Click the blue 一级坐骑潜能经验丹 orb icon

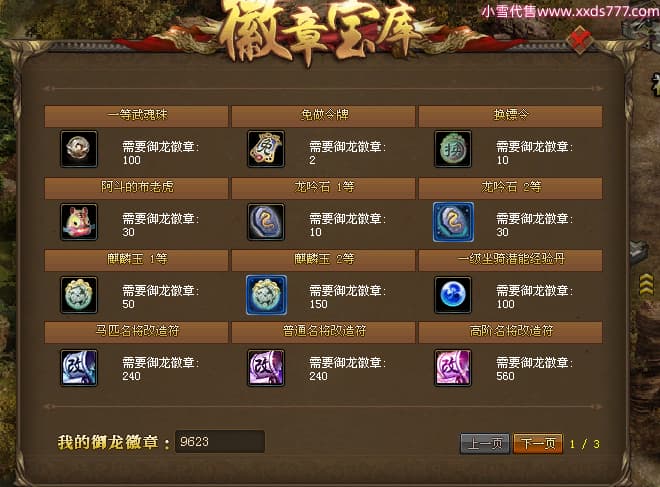pyautogui.click(x=452, y=295)
